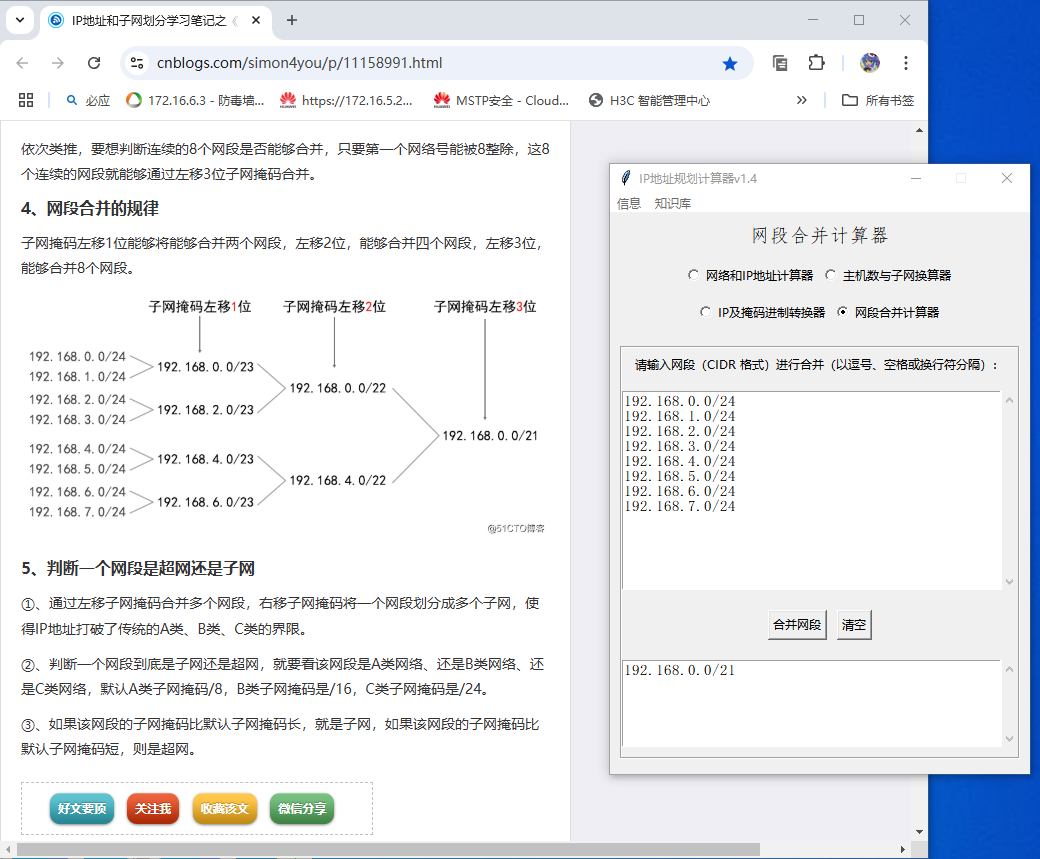Click horizontal scrollbar right arrow
The image size is (1040, 859).
pos(903,850)
